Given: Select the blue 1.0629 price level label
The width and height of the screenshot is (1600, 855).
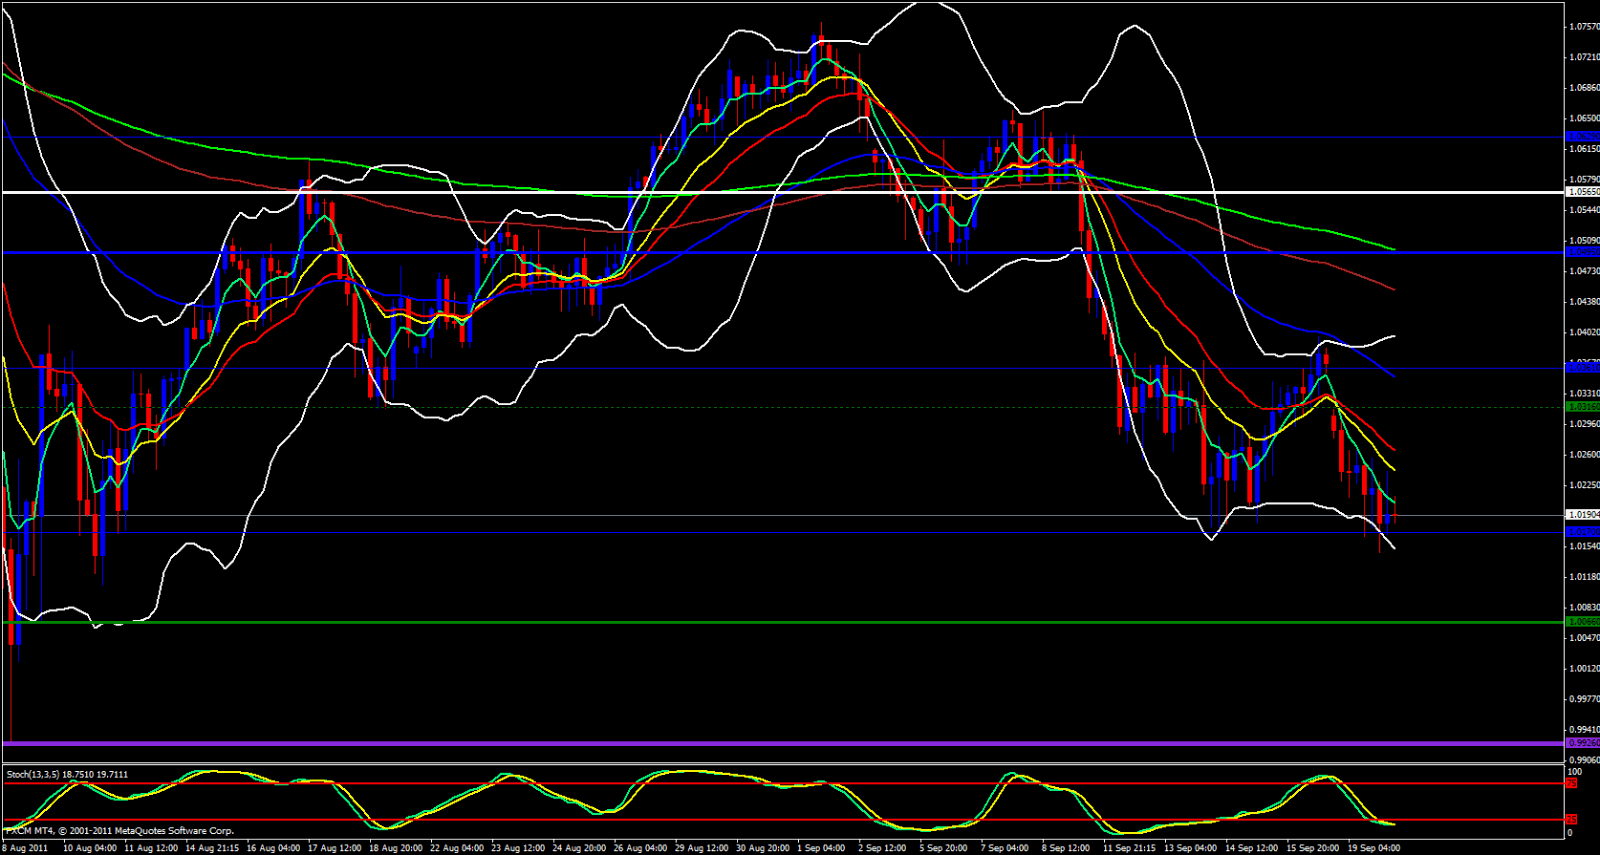Looking at the screenshot, I should (x=1581, y=137).
